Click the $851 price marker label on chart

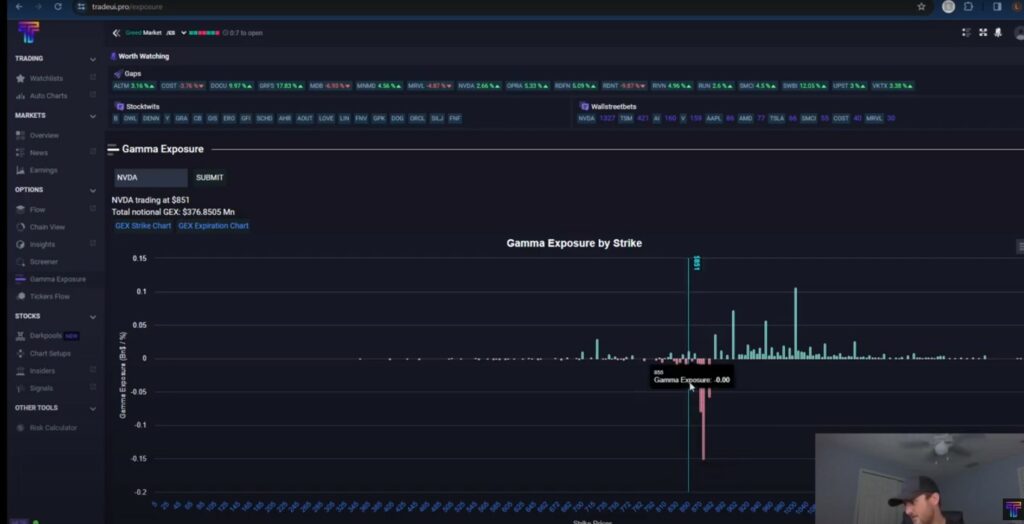coord(696,263)
